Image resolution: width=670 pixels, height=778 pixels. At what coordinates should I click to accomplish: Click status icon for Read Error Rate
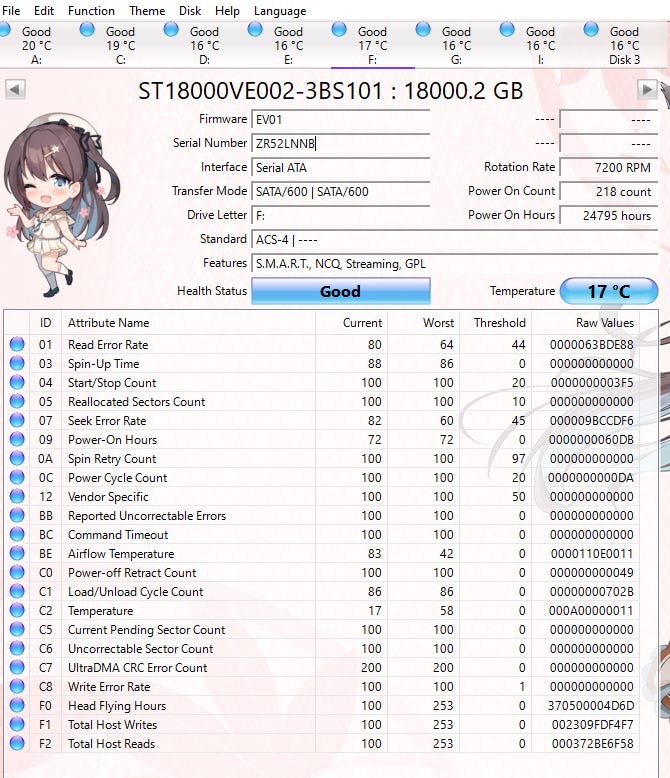pyautogui.click(x=17, y=344)
